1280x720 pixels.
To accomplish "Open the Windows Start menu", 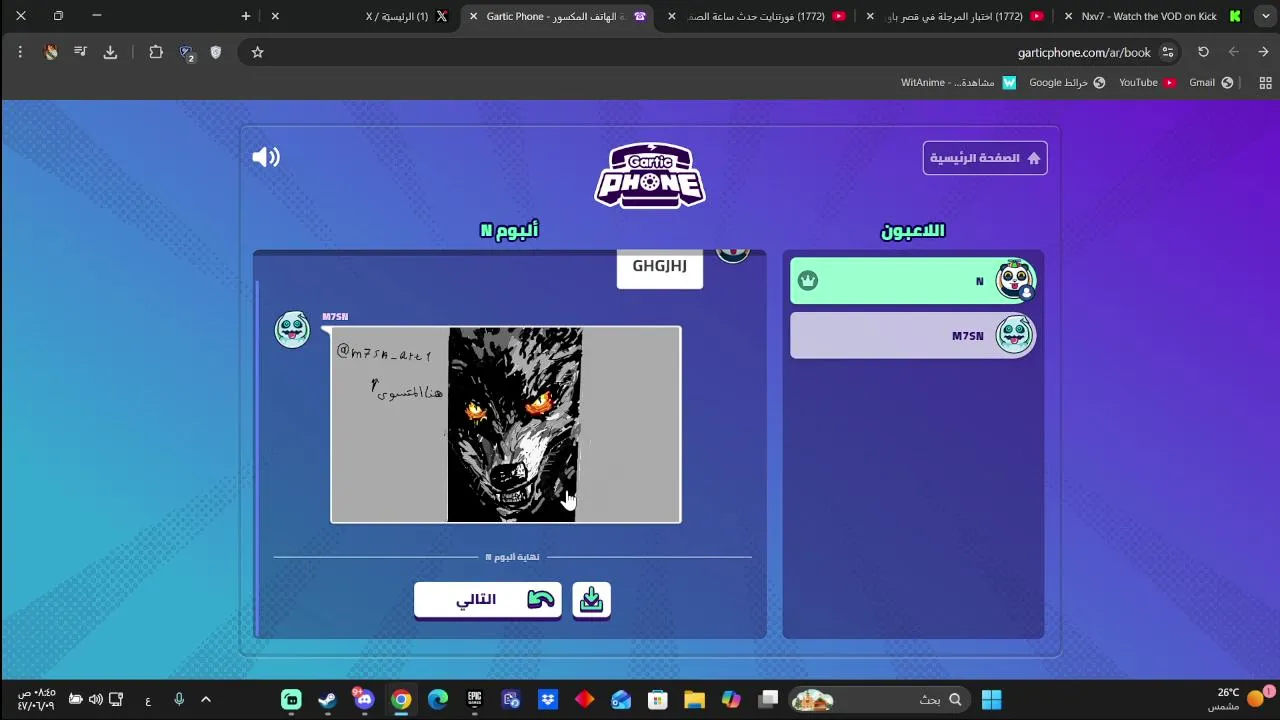I will (x=991, y=699).
